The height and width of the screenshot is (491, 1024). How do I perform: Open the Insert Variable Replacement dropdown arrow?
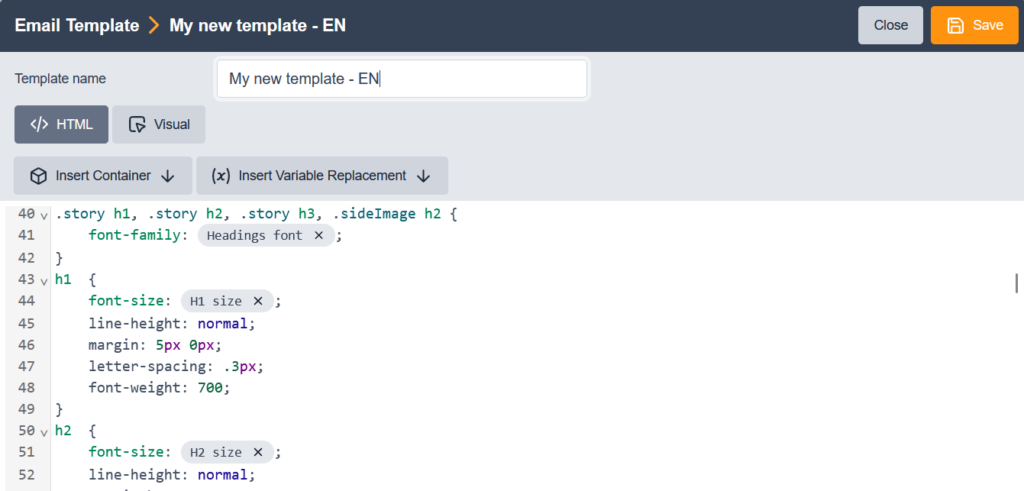click(423, 176)
